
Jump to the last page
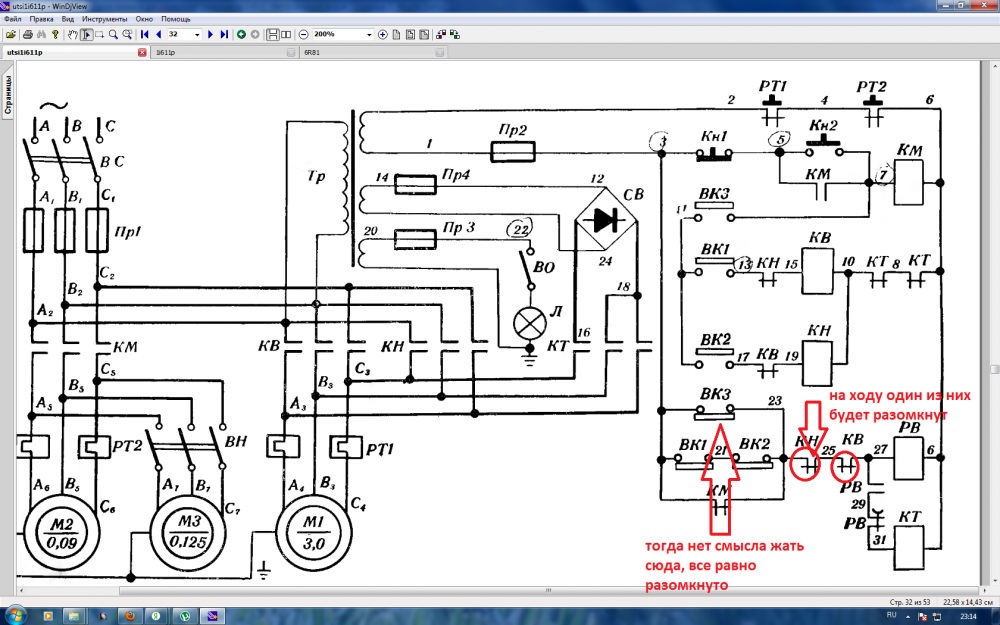pyautogui.click(x=224, y=34)
